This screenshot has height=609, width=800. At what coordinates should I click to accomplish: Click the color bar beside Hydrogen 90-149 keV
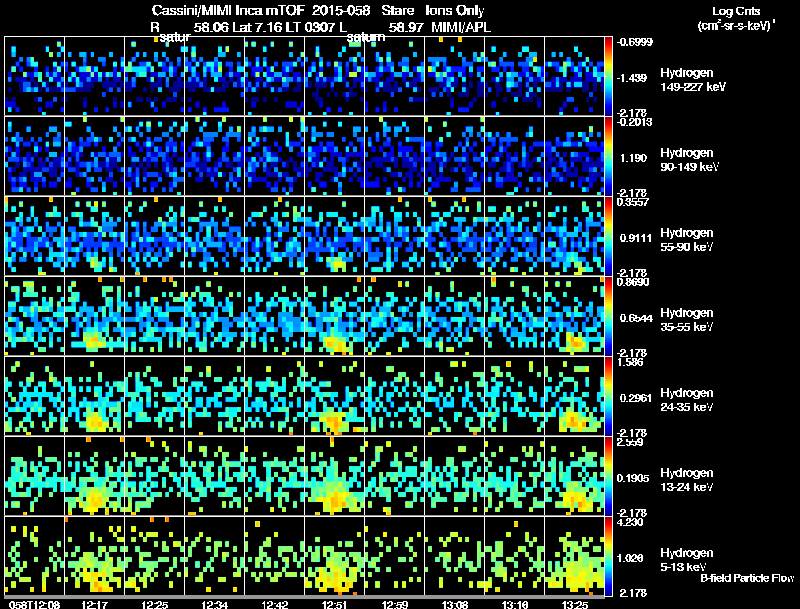(608, 156)
